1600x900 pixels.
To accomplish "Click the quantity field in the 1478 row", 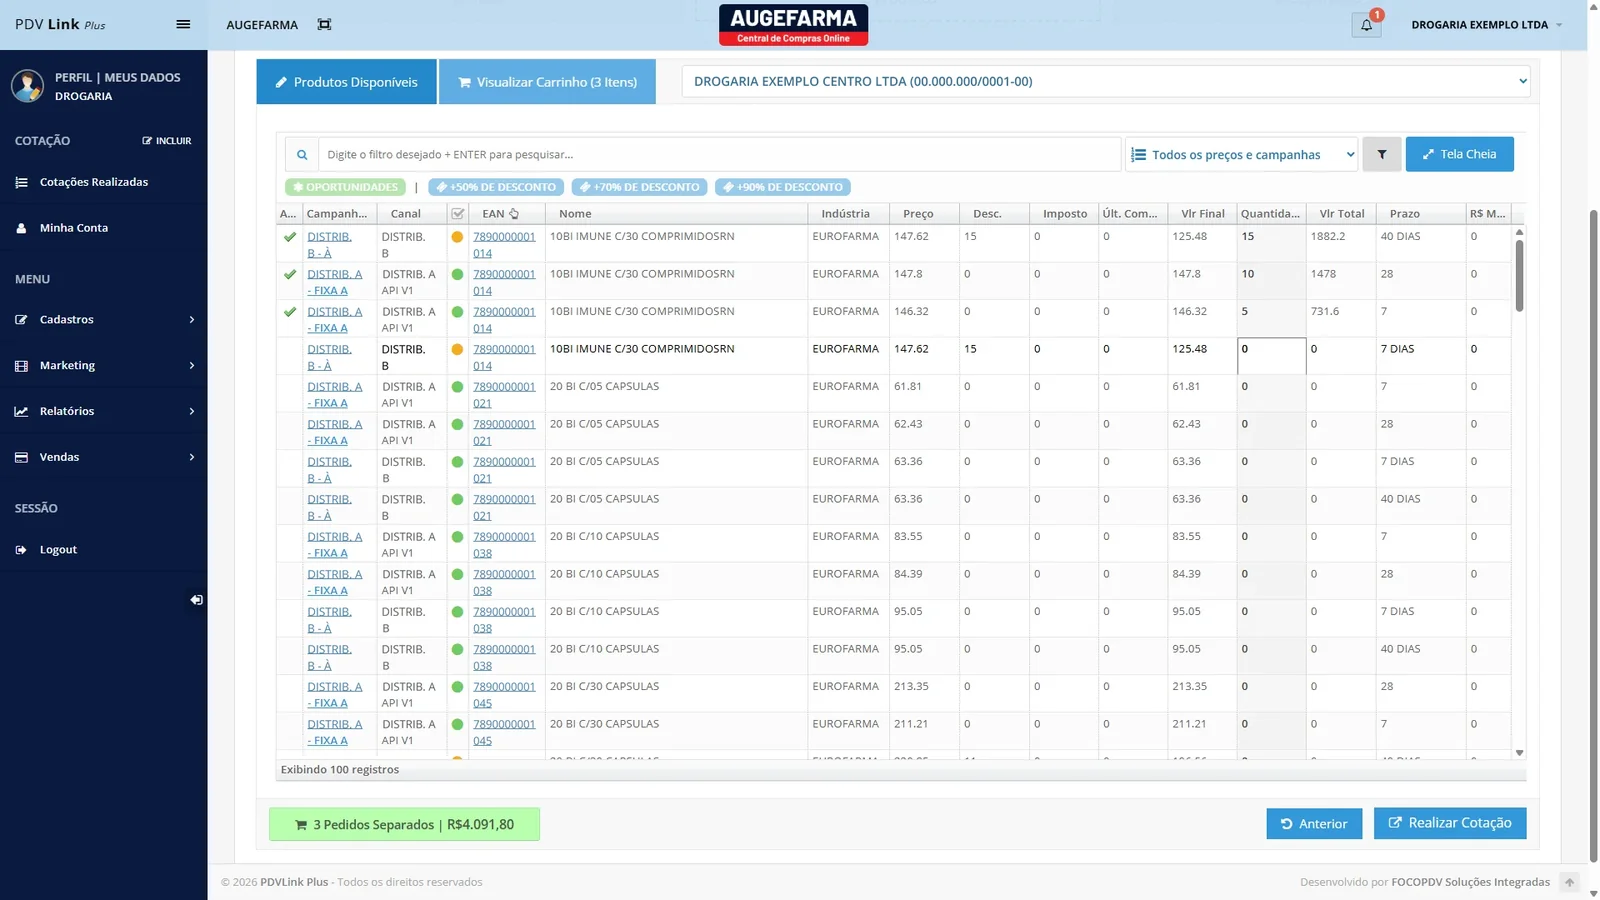I will [x=1271, y=282].
